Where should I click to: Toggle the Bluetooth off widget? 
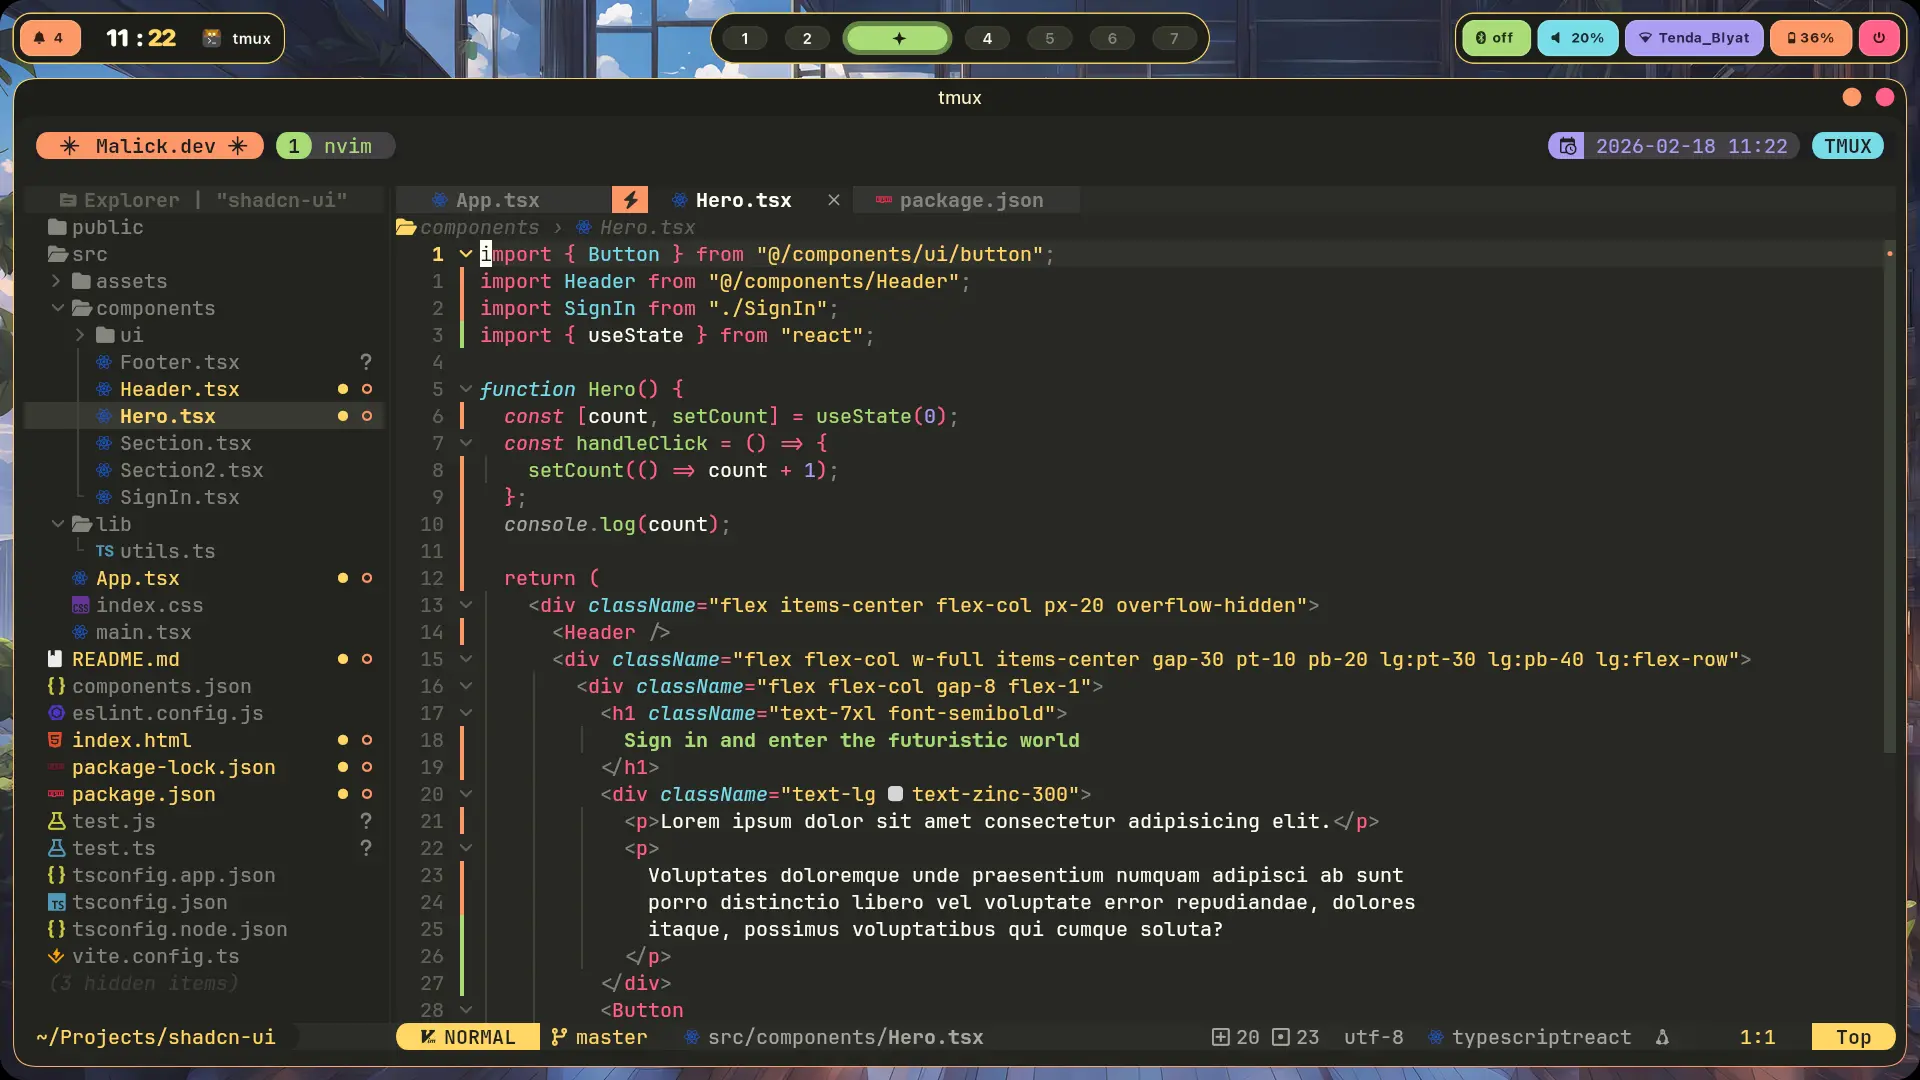1495,38
